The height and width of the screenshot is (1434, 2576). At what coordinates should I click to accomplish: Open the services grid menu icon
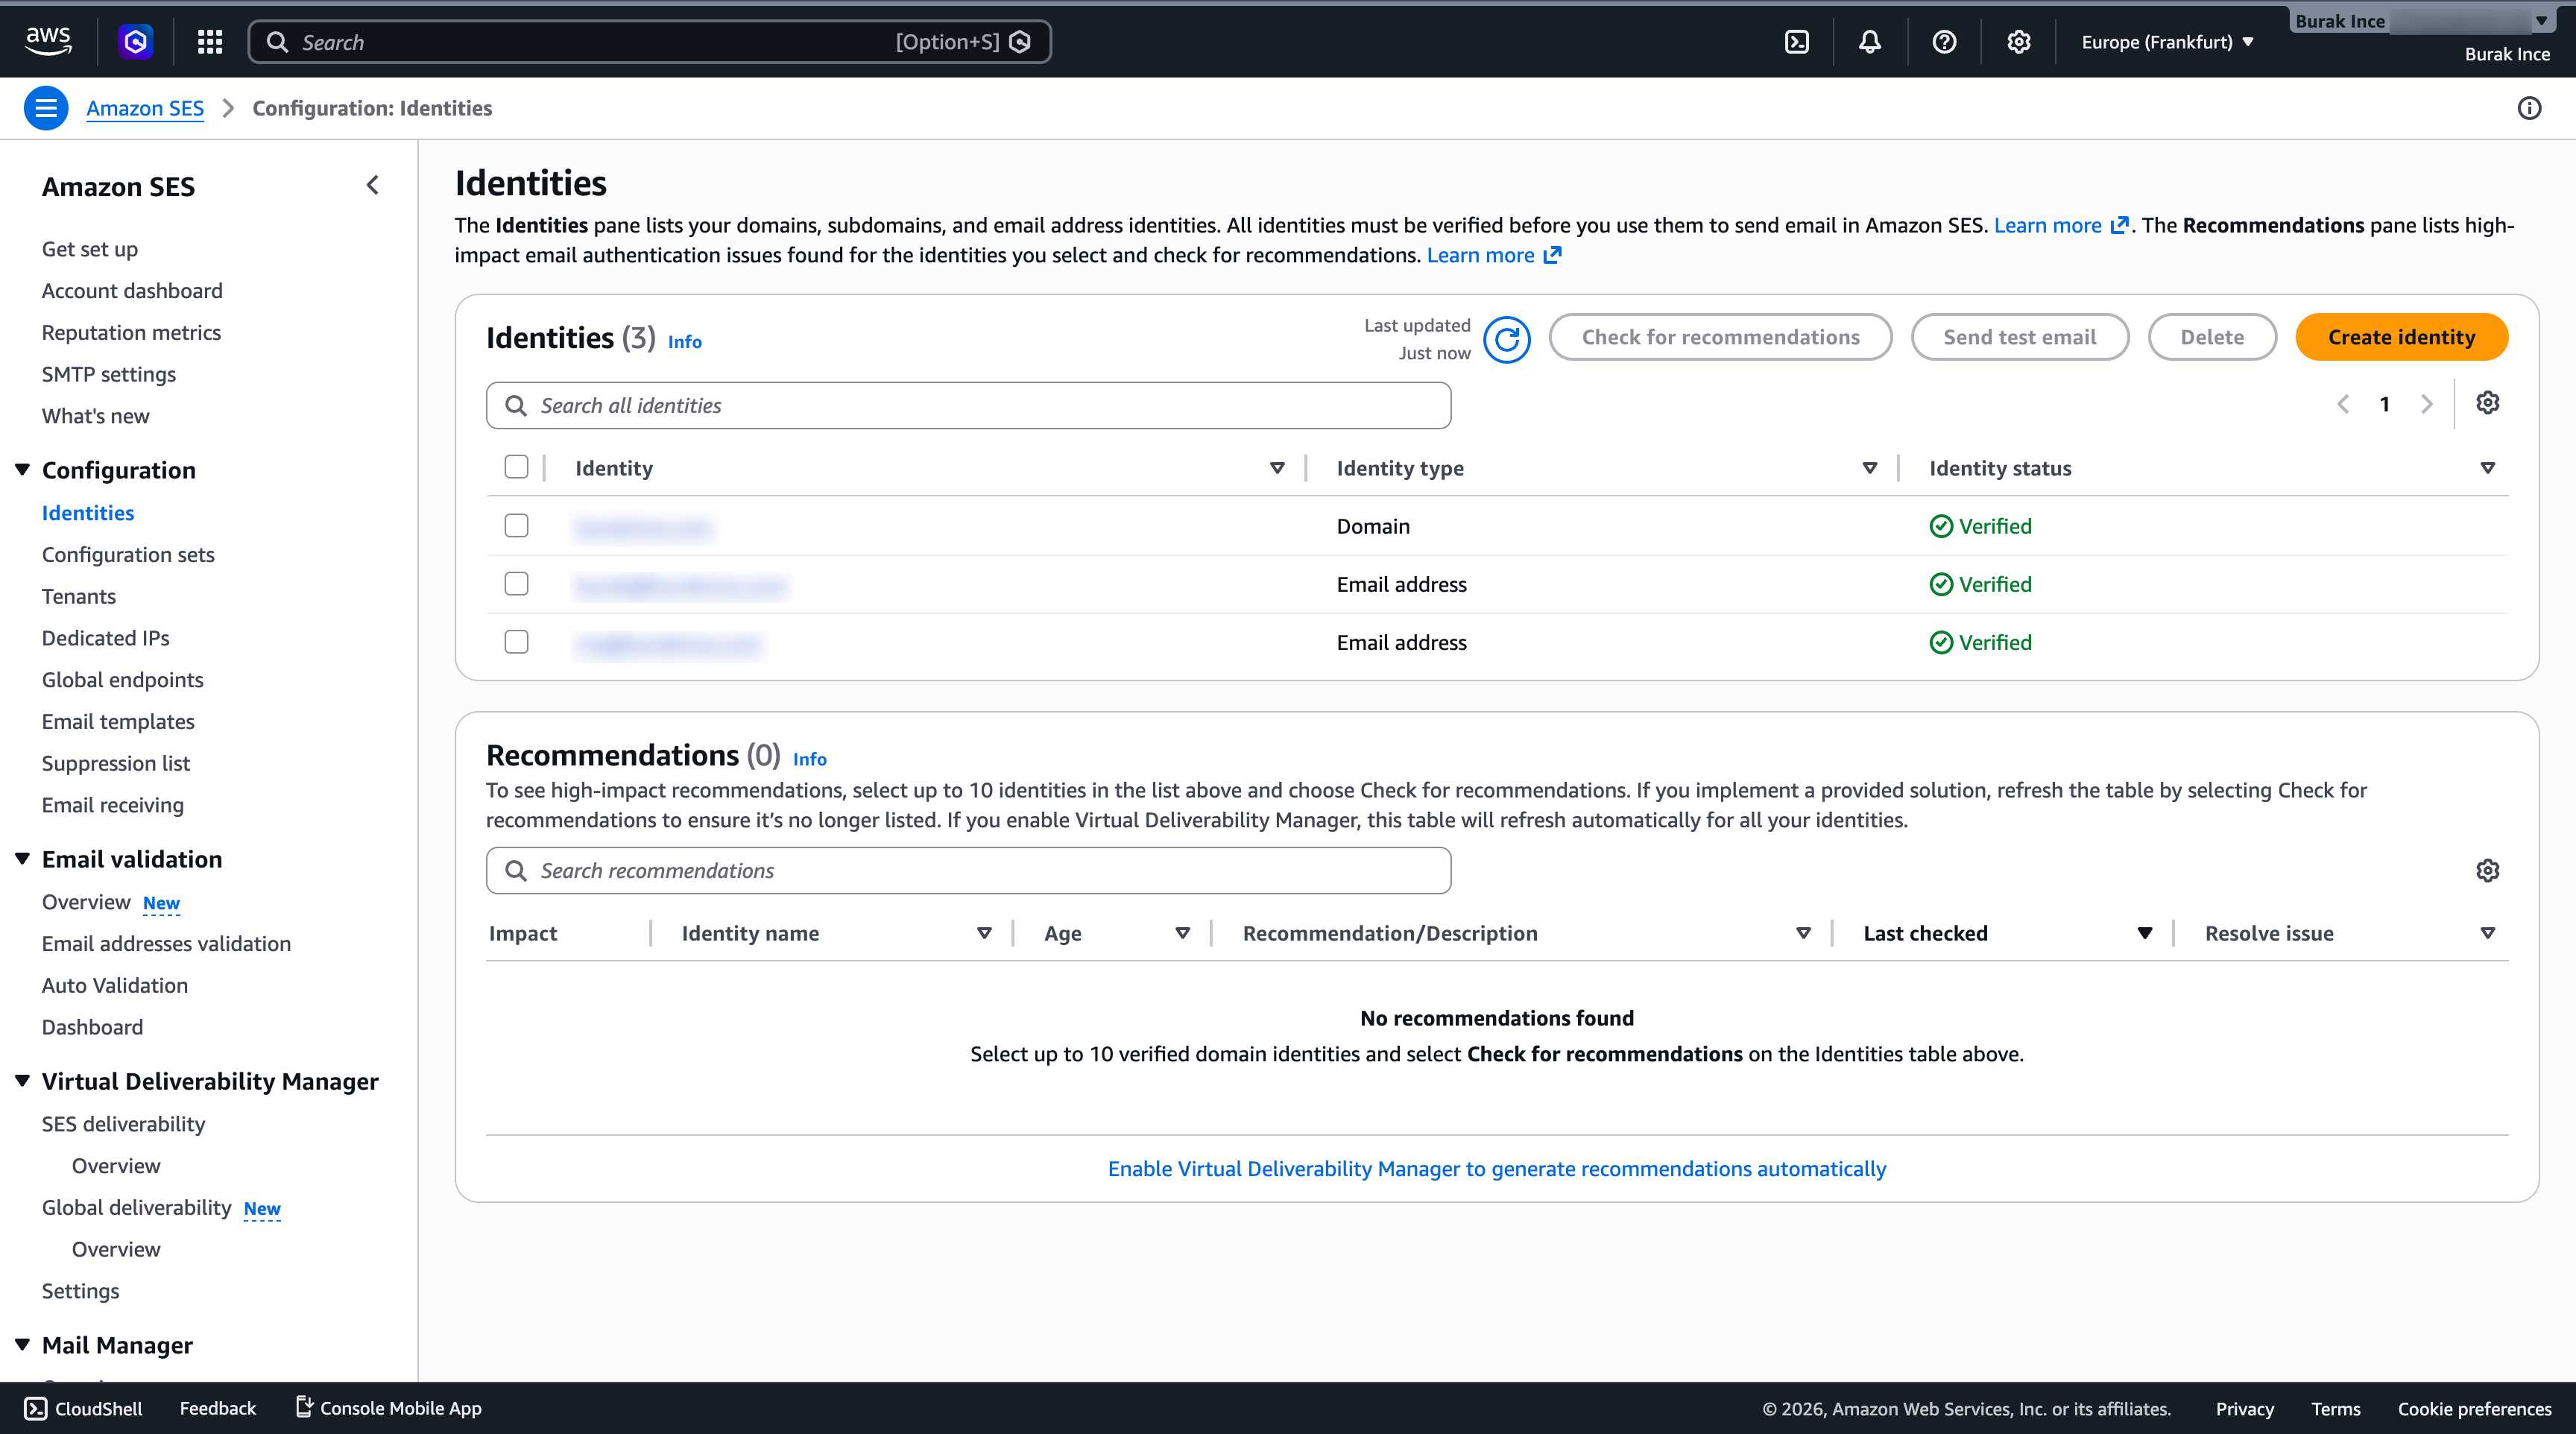[x=210, y=41]
